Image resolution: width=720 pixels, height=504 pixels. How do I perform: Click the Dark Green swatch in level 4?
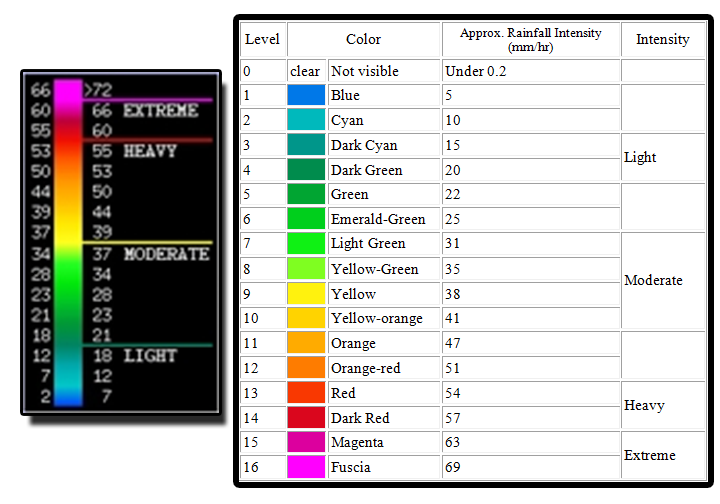tap(306, 170)
